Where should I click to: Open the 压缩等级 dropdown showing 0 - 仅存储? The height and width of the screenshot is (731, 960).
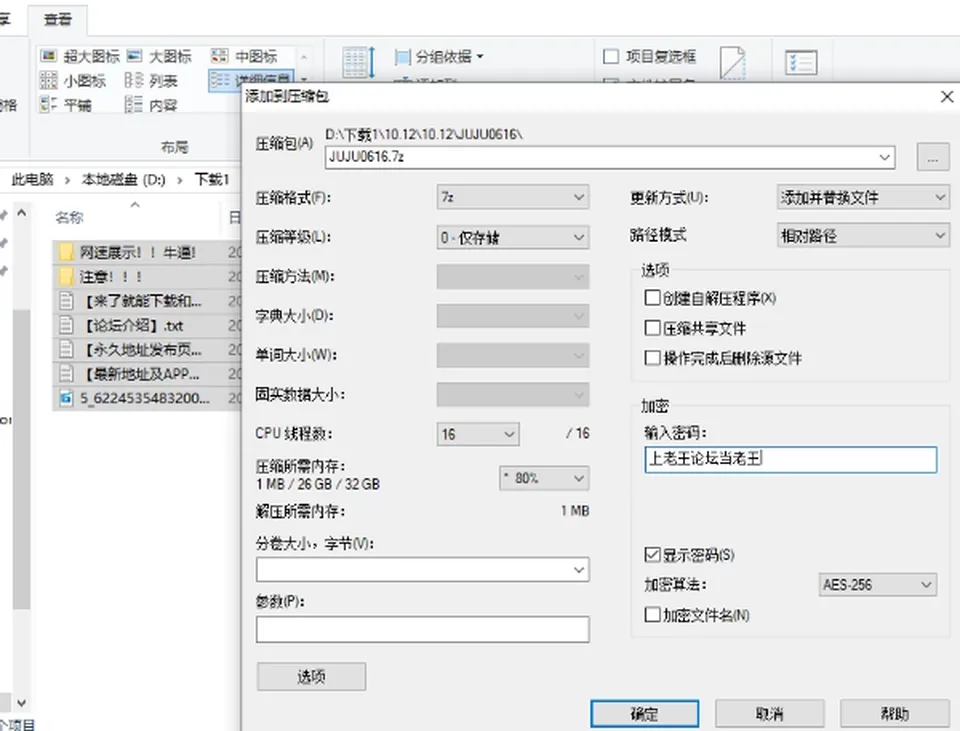[x=513, y=237]
